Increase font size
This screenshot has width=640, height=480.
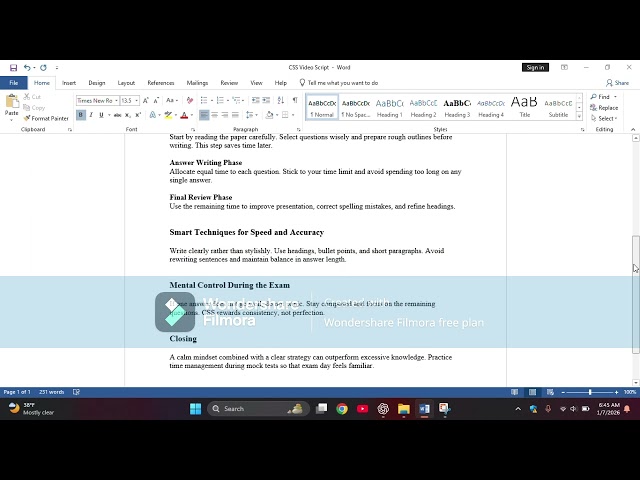coord(146,100)
